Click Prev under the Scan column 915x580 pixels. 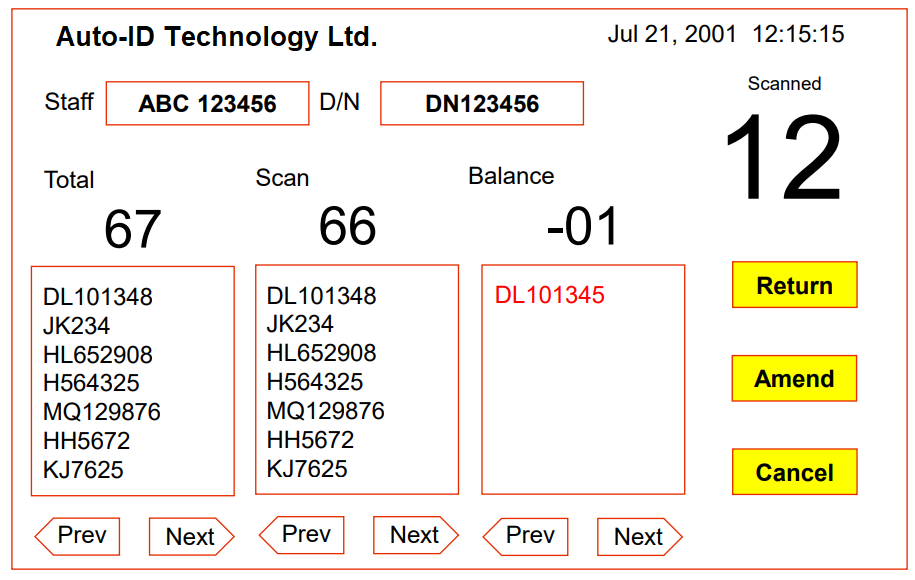tap(301, 535)
